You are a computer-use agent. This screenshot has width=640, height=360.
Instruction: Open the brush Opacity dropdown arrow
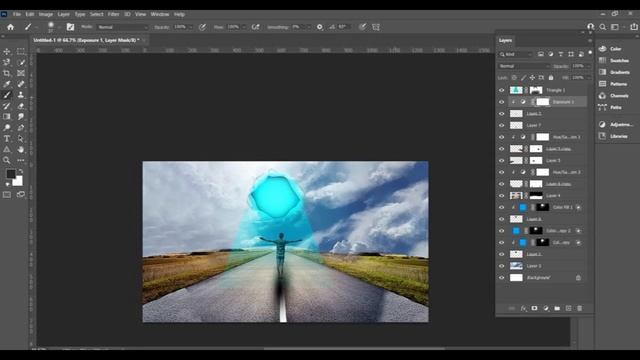190,27
